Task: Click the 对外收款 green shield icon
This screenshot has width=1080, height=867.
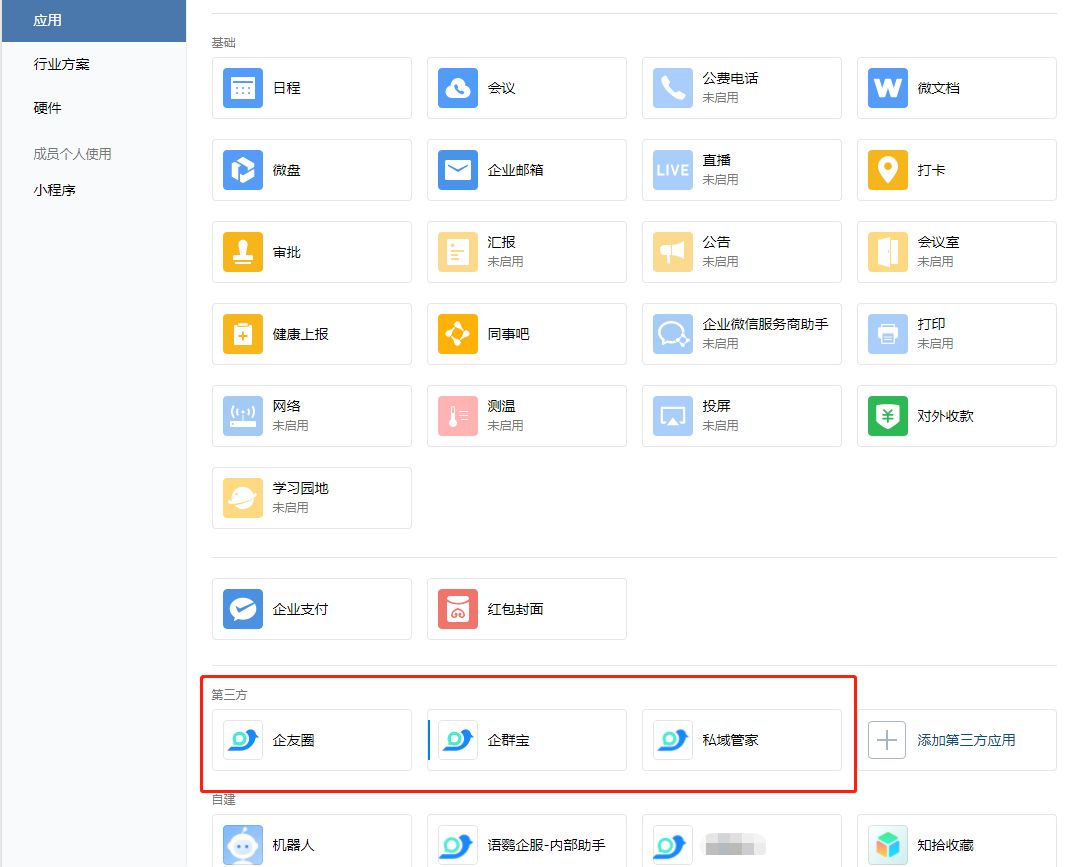Action: [887, 416]
